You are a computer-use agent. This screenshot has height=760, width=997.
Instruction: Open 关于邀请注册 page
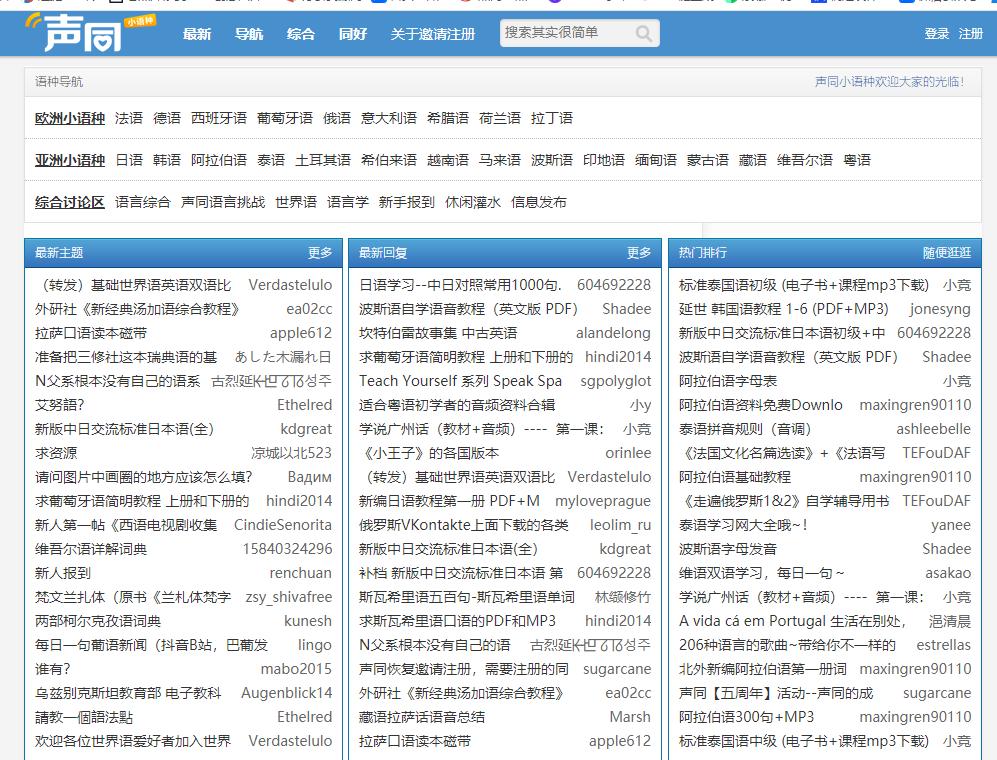433,33
